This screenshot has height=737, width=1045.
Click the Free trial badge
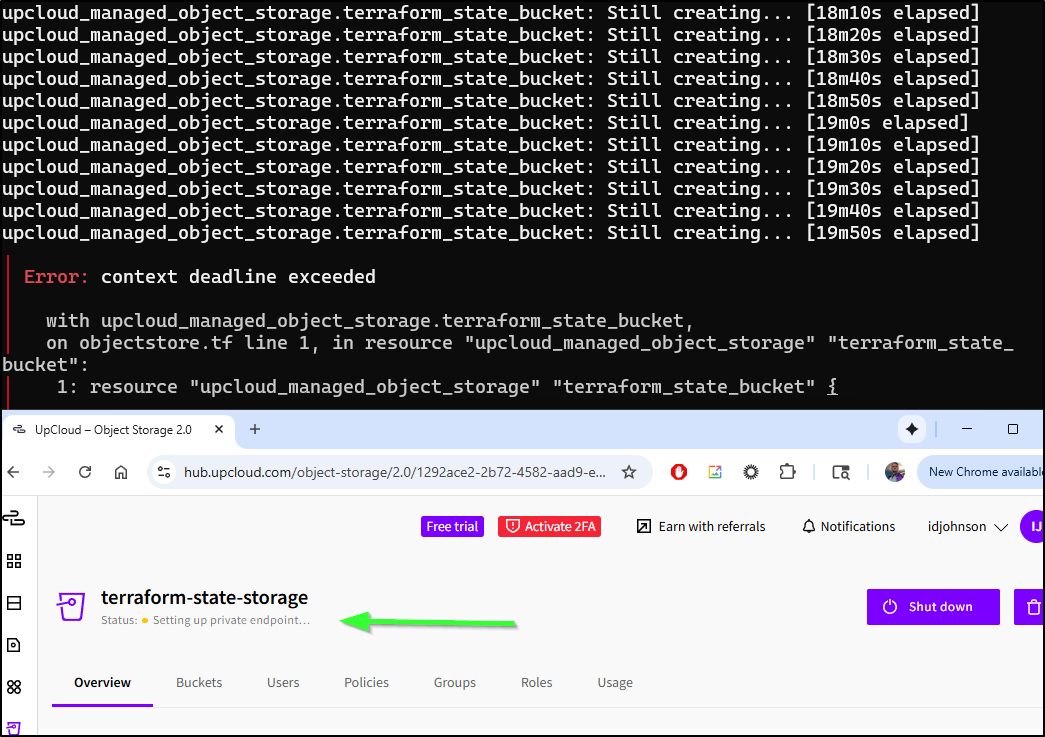[x=452, y=526]
